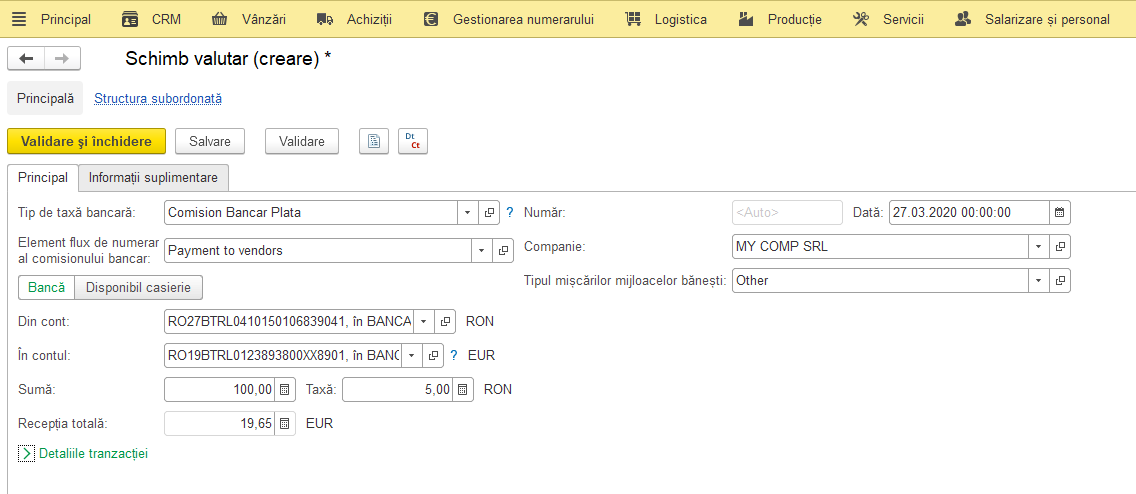Open calculator for the Taxă field
The image size is (1136, 494).
[463, 390]
